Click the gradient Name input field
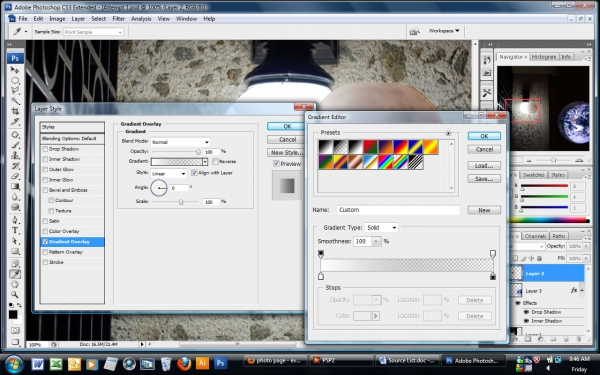 click(x=398, y=210)
